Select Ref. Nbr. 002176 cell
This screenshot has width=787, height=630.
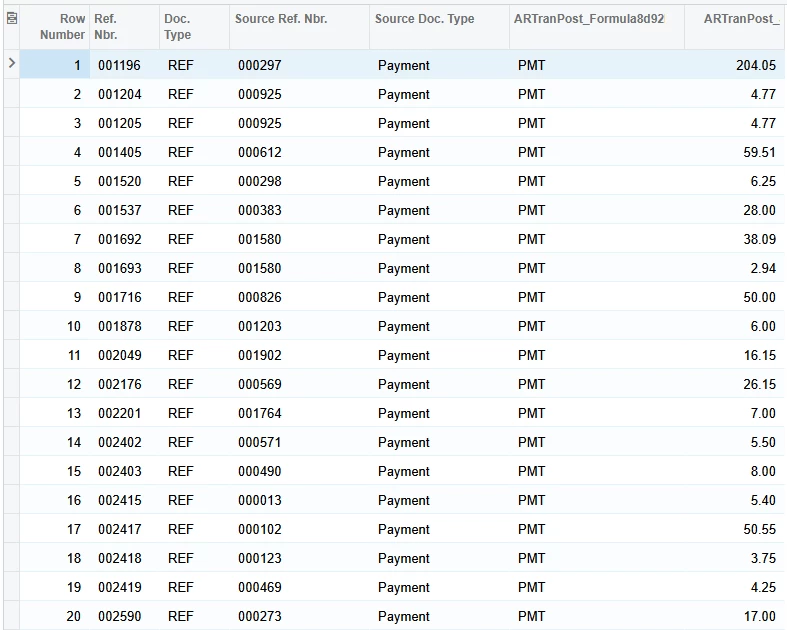click(124, 385)
